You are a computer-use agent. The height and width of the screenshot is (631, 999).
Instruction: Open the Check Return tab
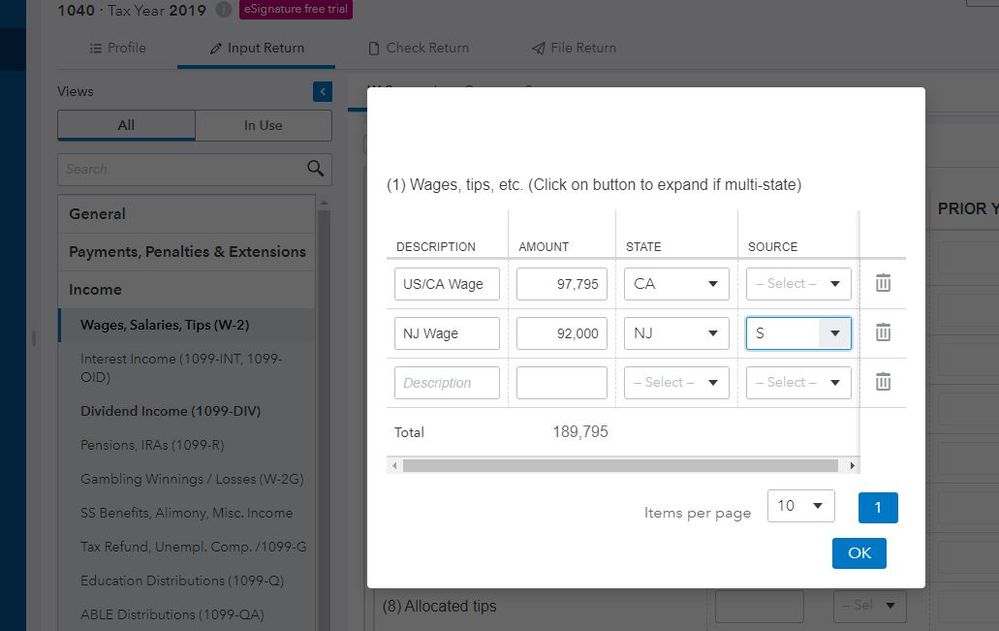coord(418,48)
